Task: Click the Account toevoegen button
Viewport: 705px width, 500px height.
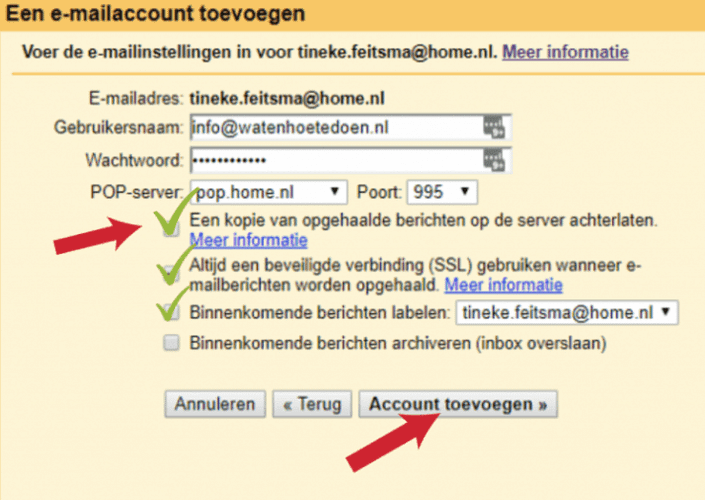Action: coord(458,404)
